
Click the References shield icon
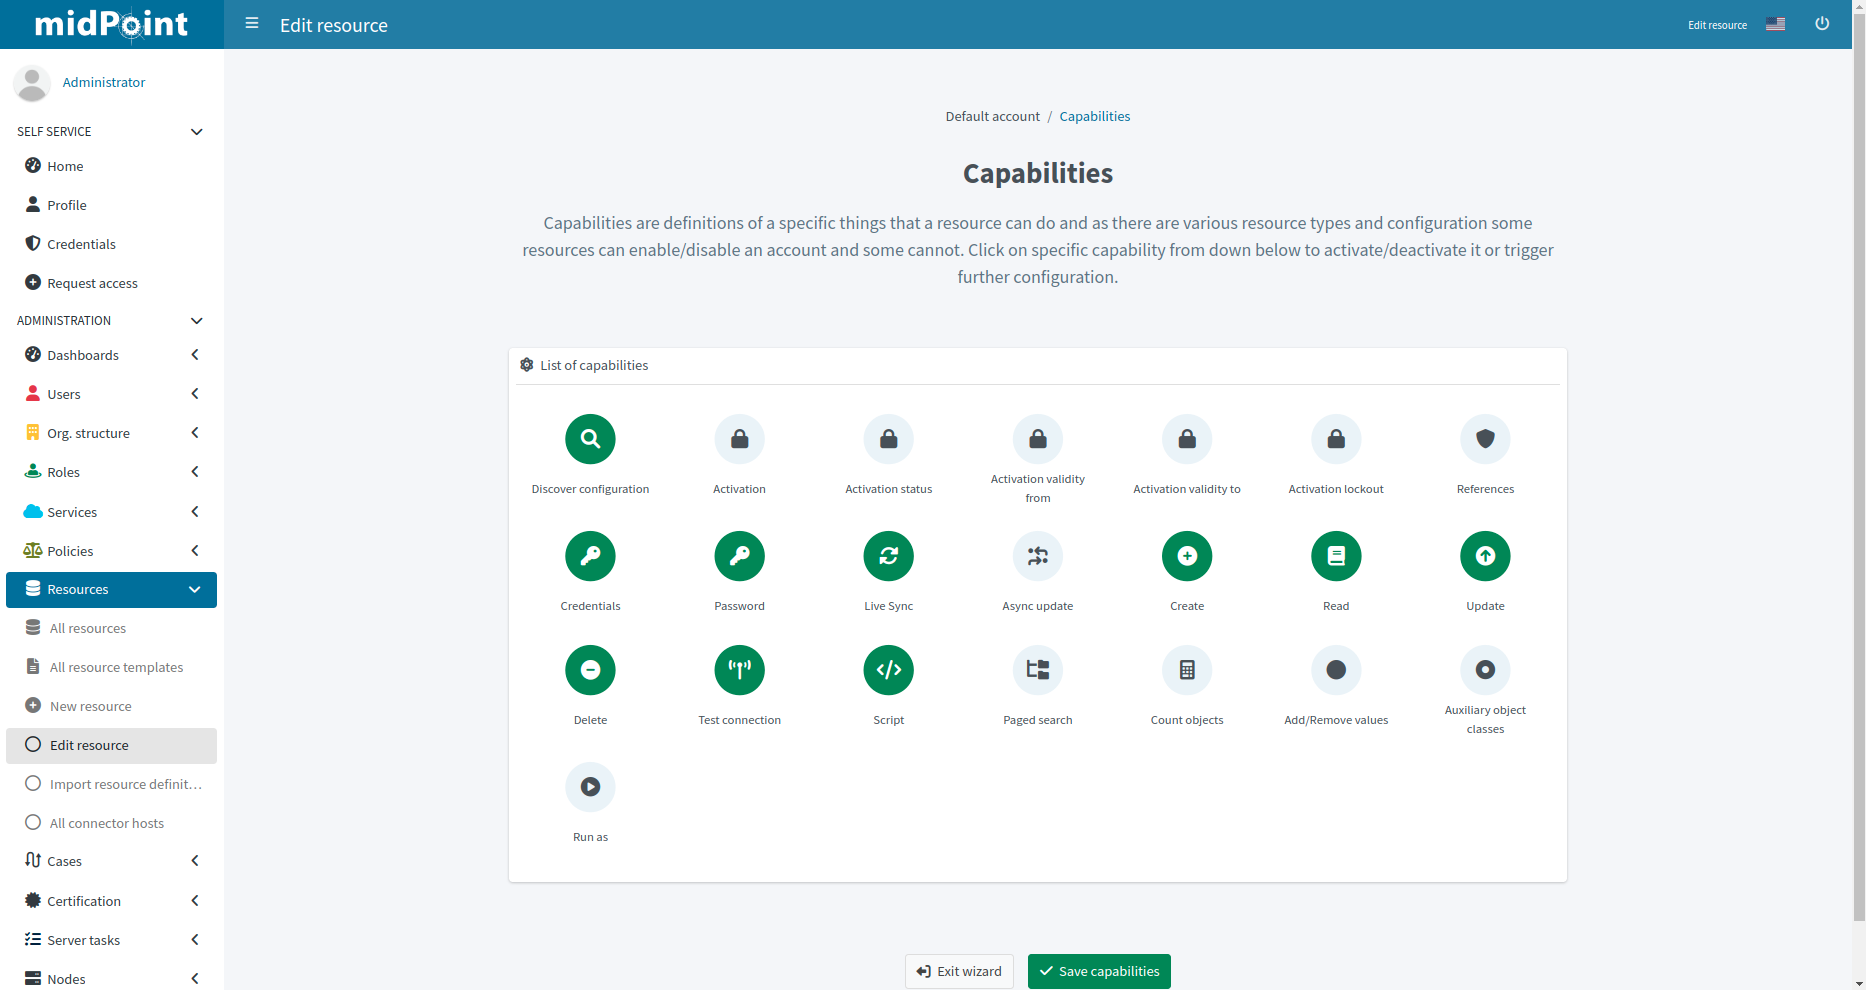tap(1485, 439)
